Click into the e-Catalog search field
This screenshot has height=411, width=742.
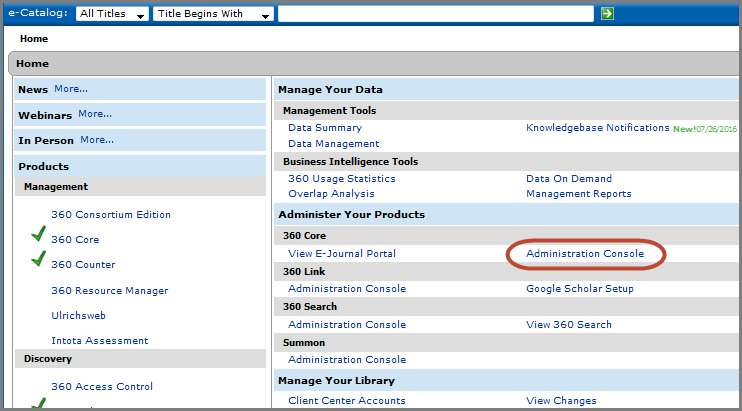point(435,14)
